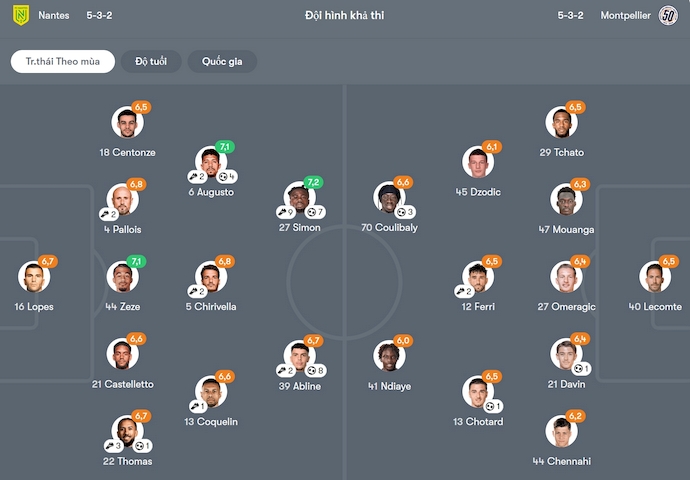Click Davin's goal ball icon
The image size is (690, 480).
[x=576, y=369]
